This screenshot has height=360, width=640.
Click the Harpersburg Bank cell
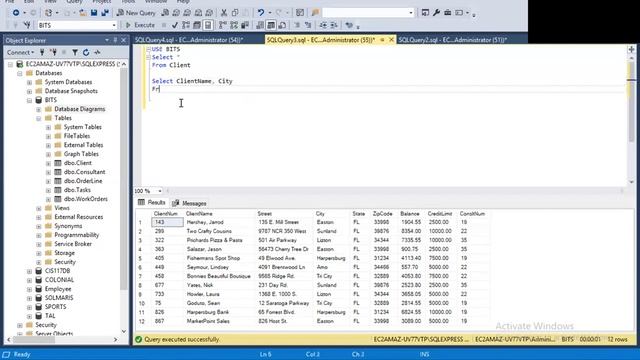coord(220,312)
